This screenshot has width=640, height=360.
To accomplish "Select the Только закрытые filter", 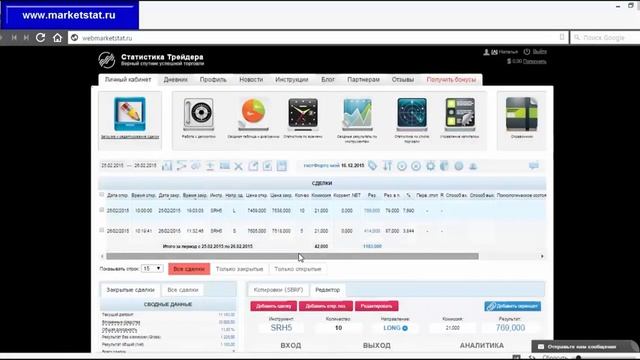I will (239, 269).
